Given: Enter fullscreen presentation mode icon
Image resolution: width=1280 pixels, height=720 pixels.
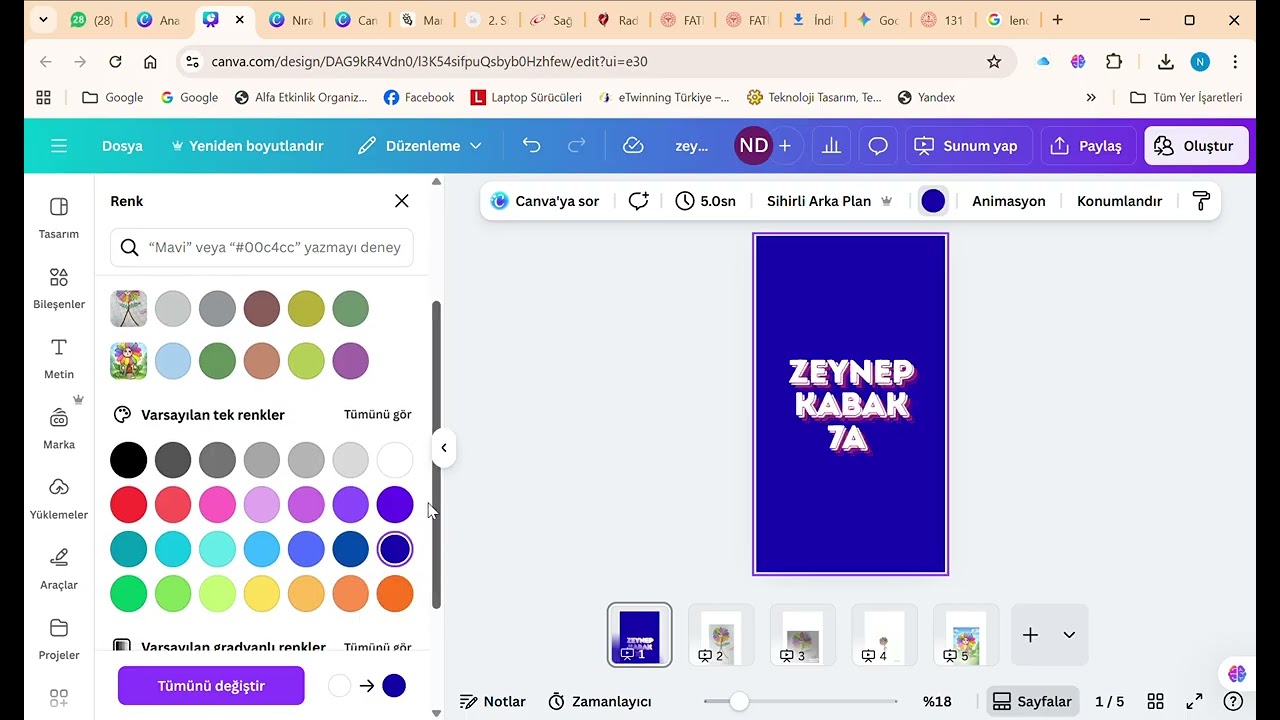Looking at the screenshot, I should 1194,701.
